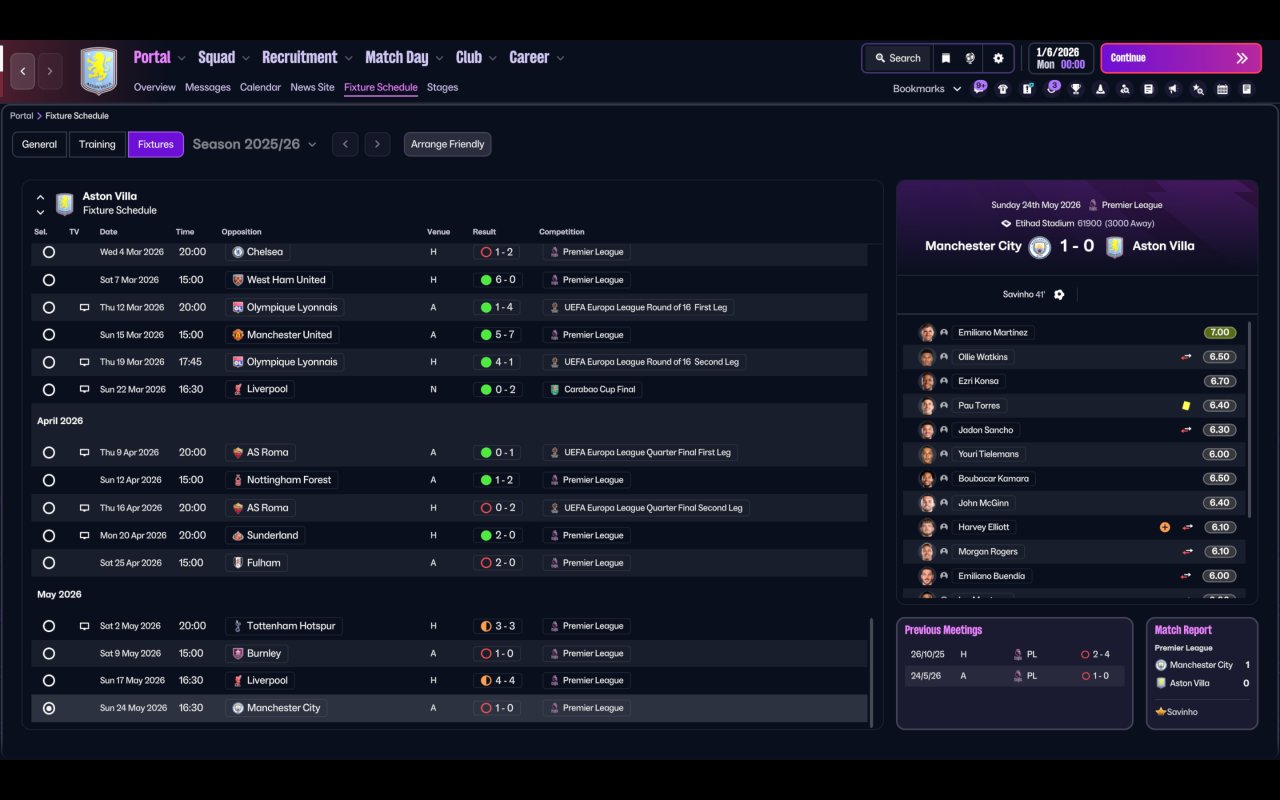Click the gear icon next to Savinho 41'
Image resolution: width=1280 pixels, height=800 pixels.
(x=1059, y=295)
